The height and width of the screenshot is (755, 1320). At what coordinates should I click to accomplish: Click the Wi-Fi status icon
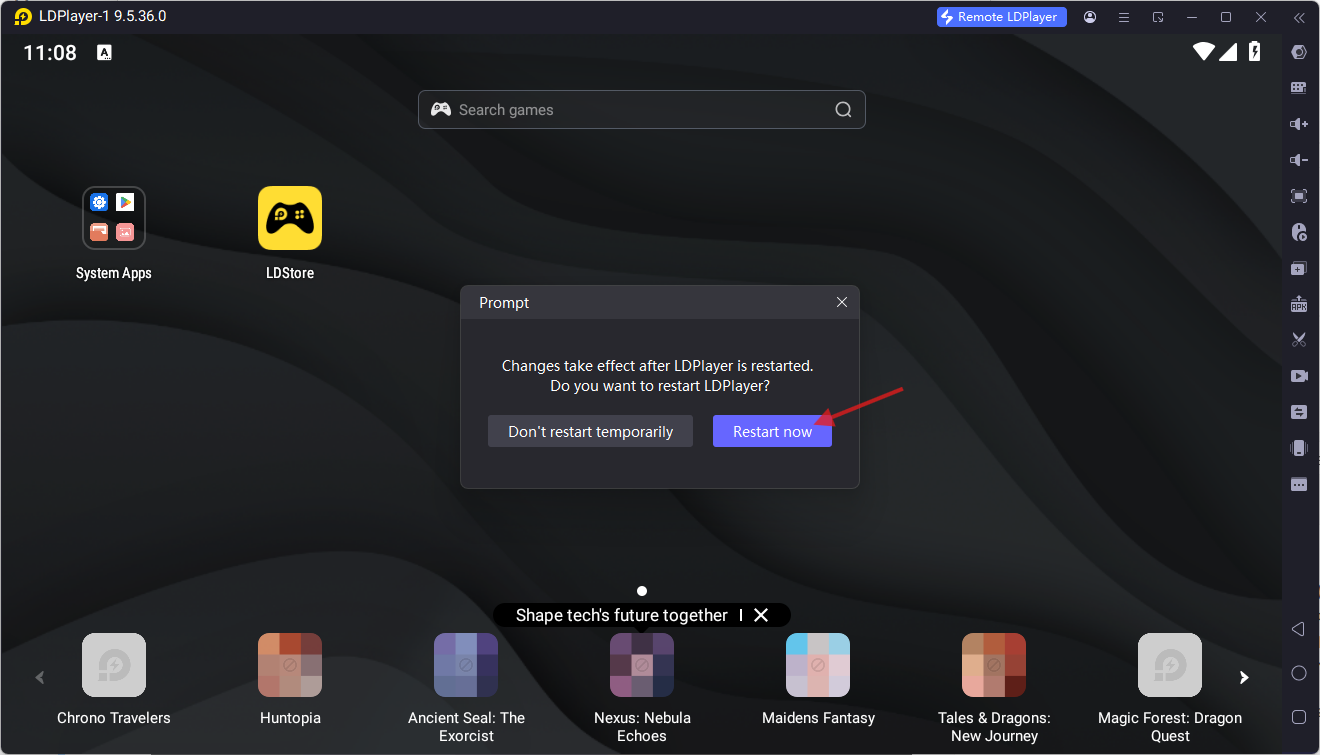point(1204,52)
